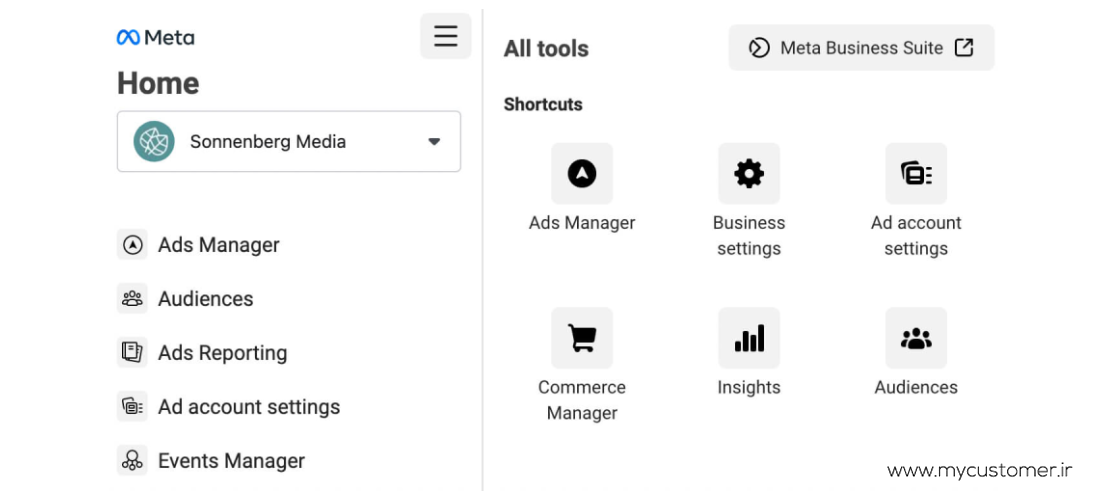Open the Ads Reporting menu label

[x=222, y=353]
